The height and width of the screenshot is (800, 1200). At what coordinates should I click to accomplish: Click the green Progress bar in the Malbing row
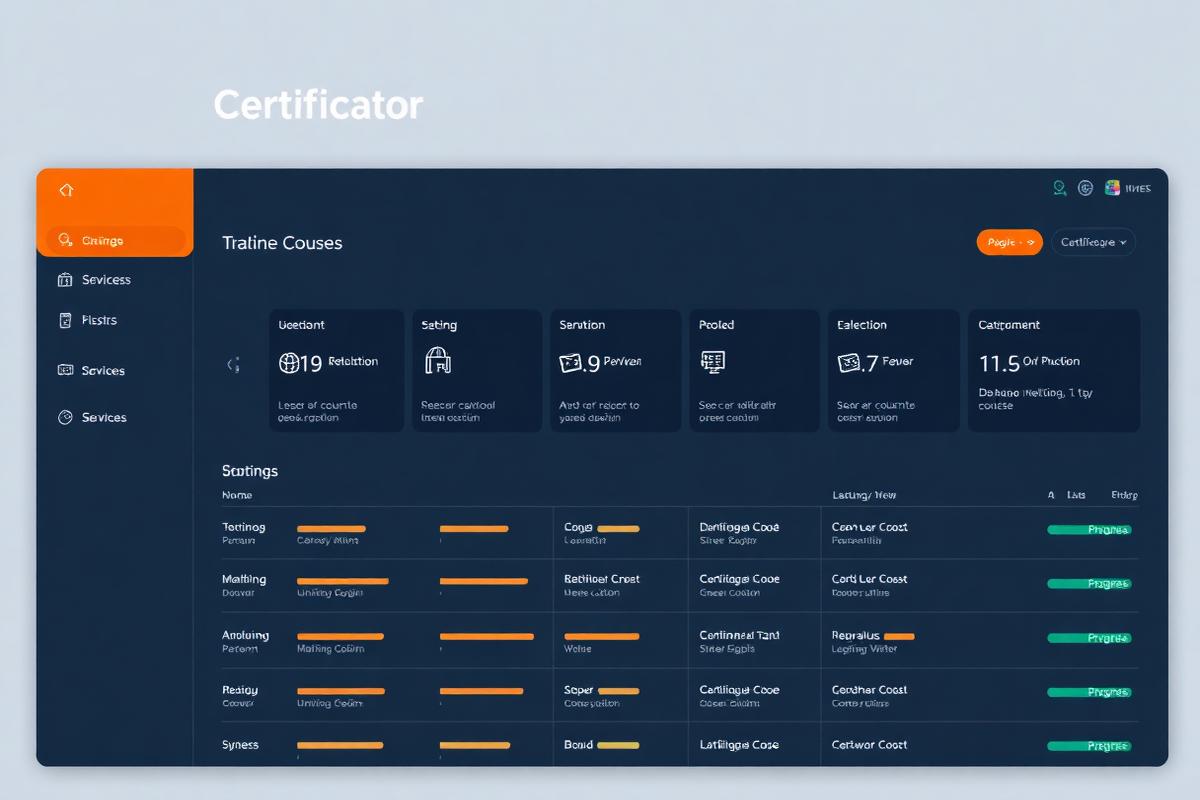pos(1089,583)
